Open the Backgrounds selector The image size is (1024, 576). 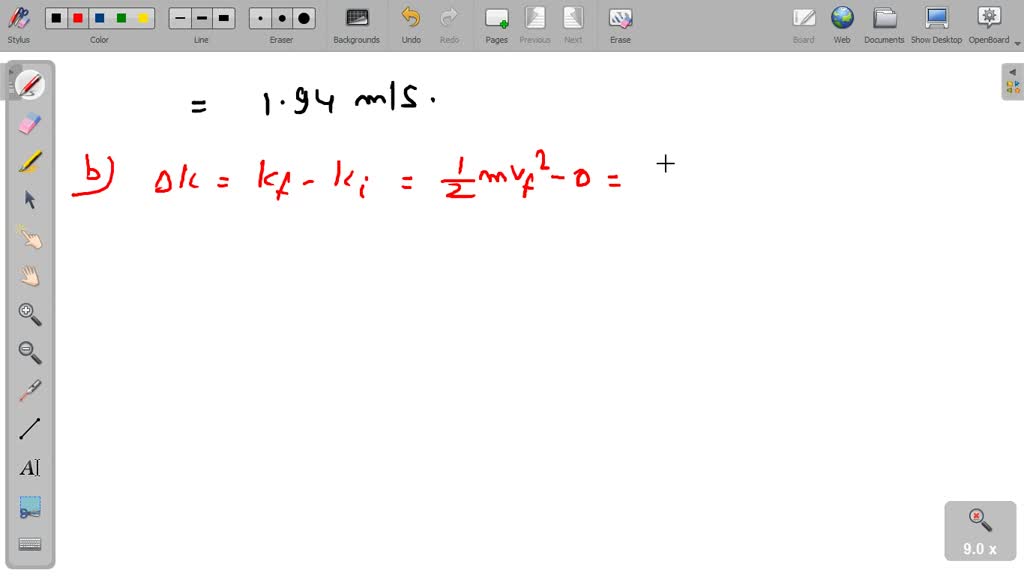[356, 18]
